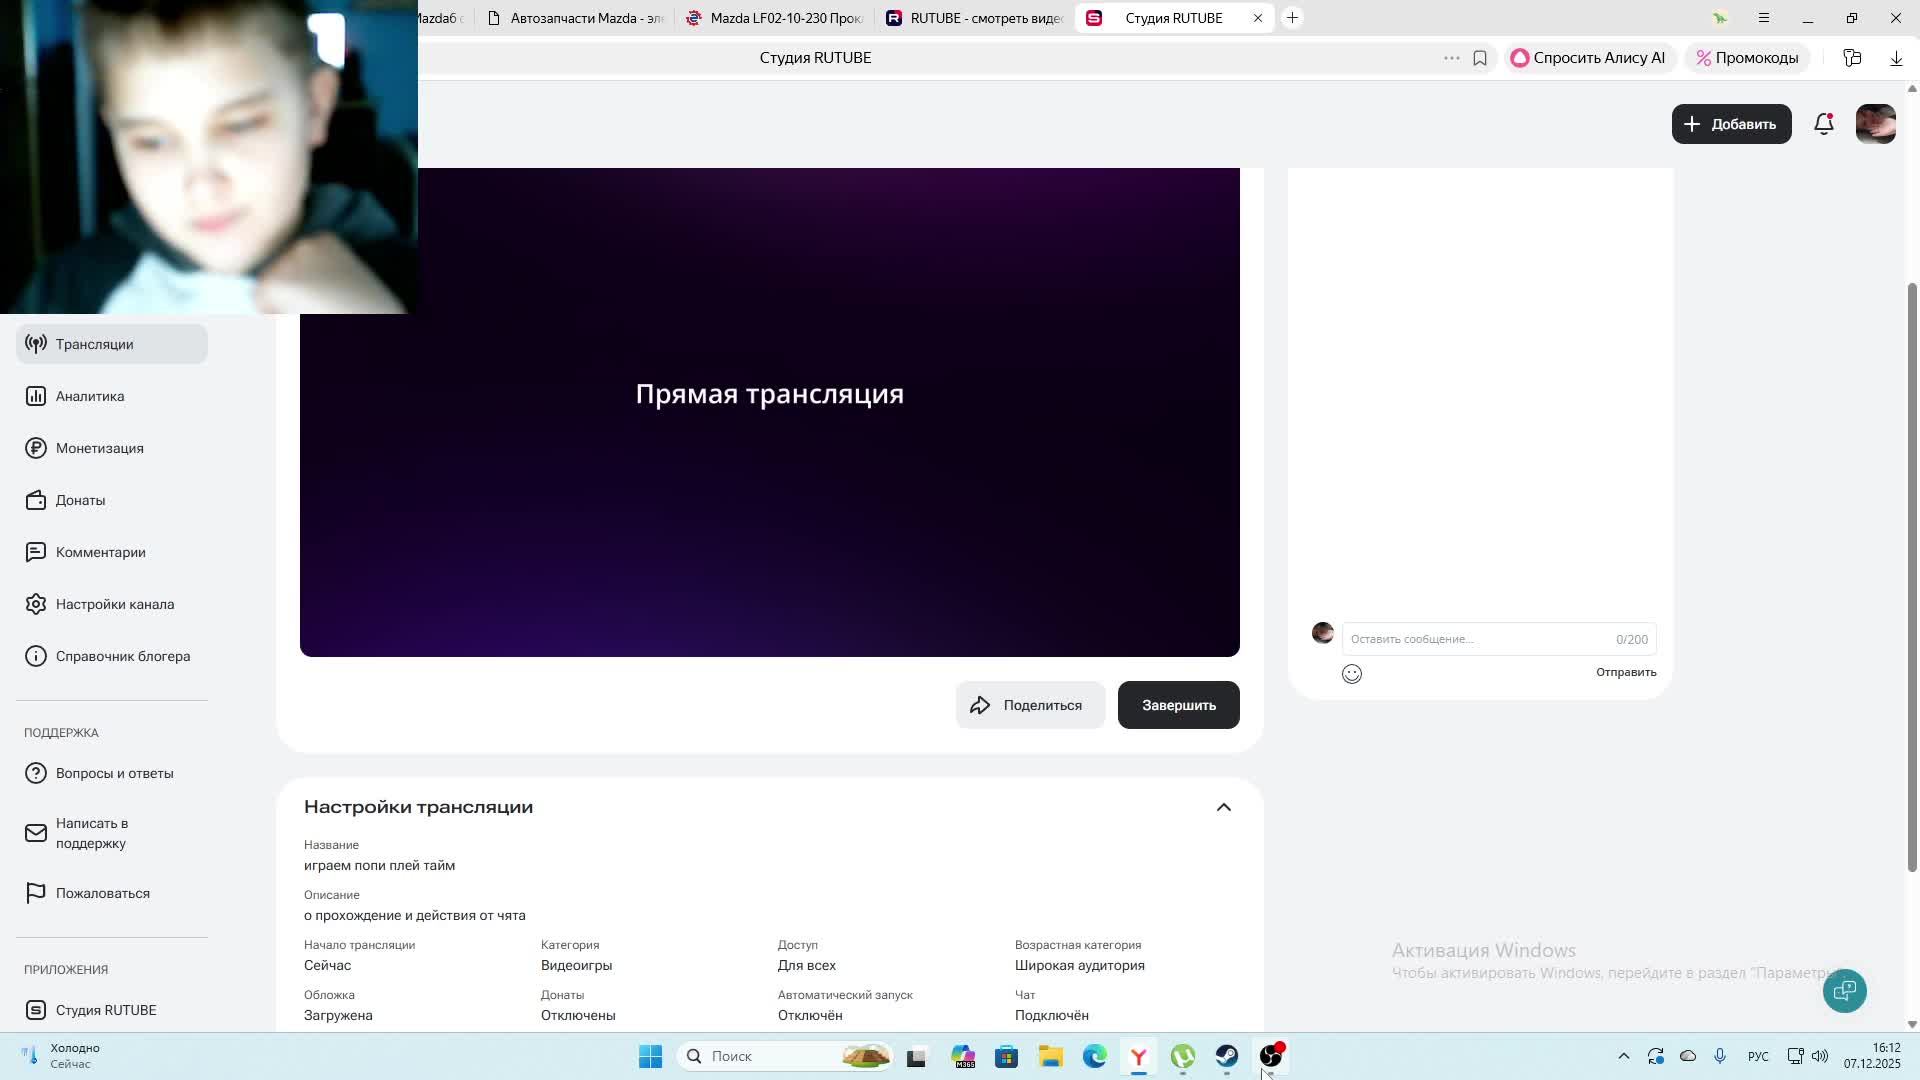
Task: Click the volume icon in system tray
Action: 1819,1055
